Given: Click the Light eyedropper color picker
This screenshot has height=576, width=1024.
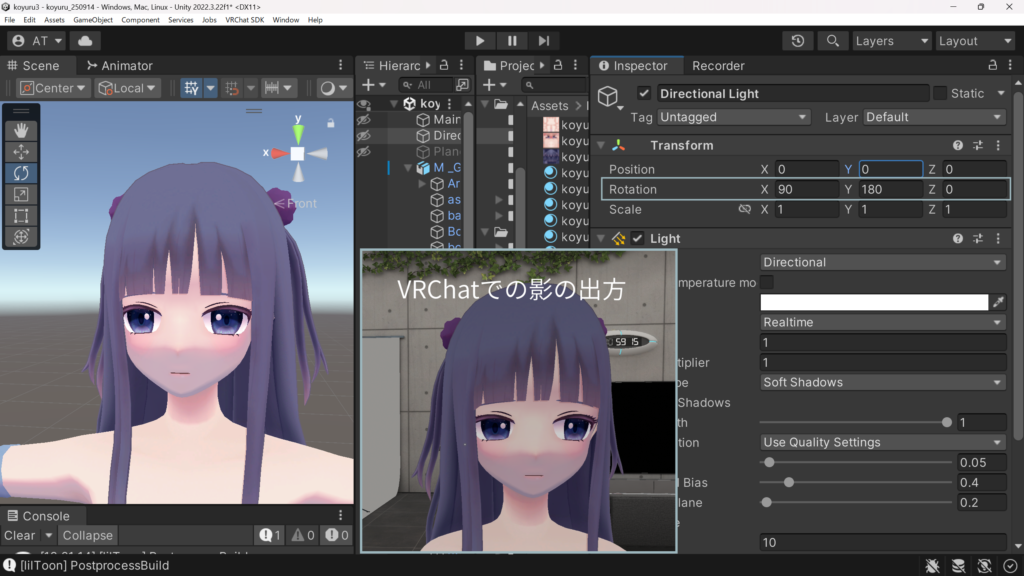Looking at the screenshot, I should 999,302.
